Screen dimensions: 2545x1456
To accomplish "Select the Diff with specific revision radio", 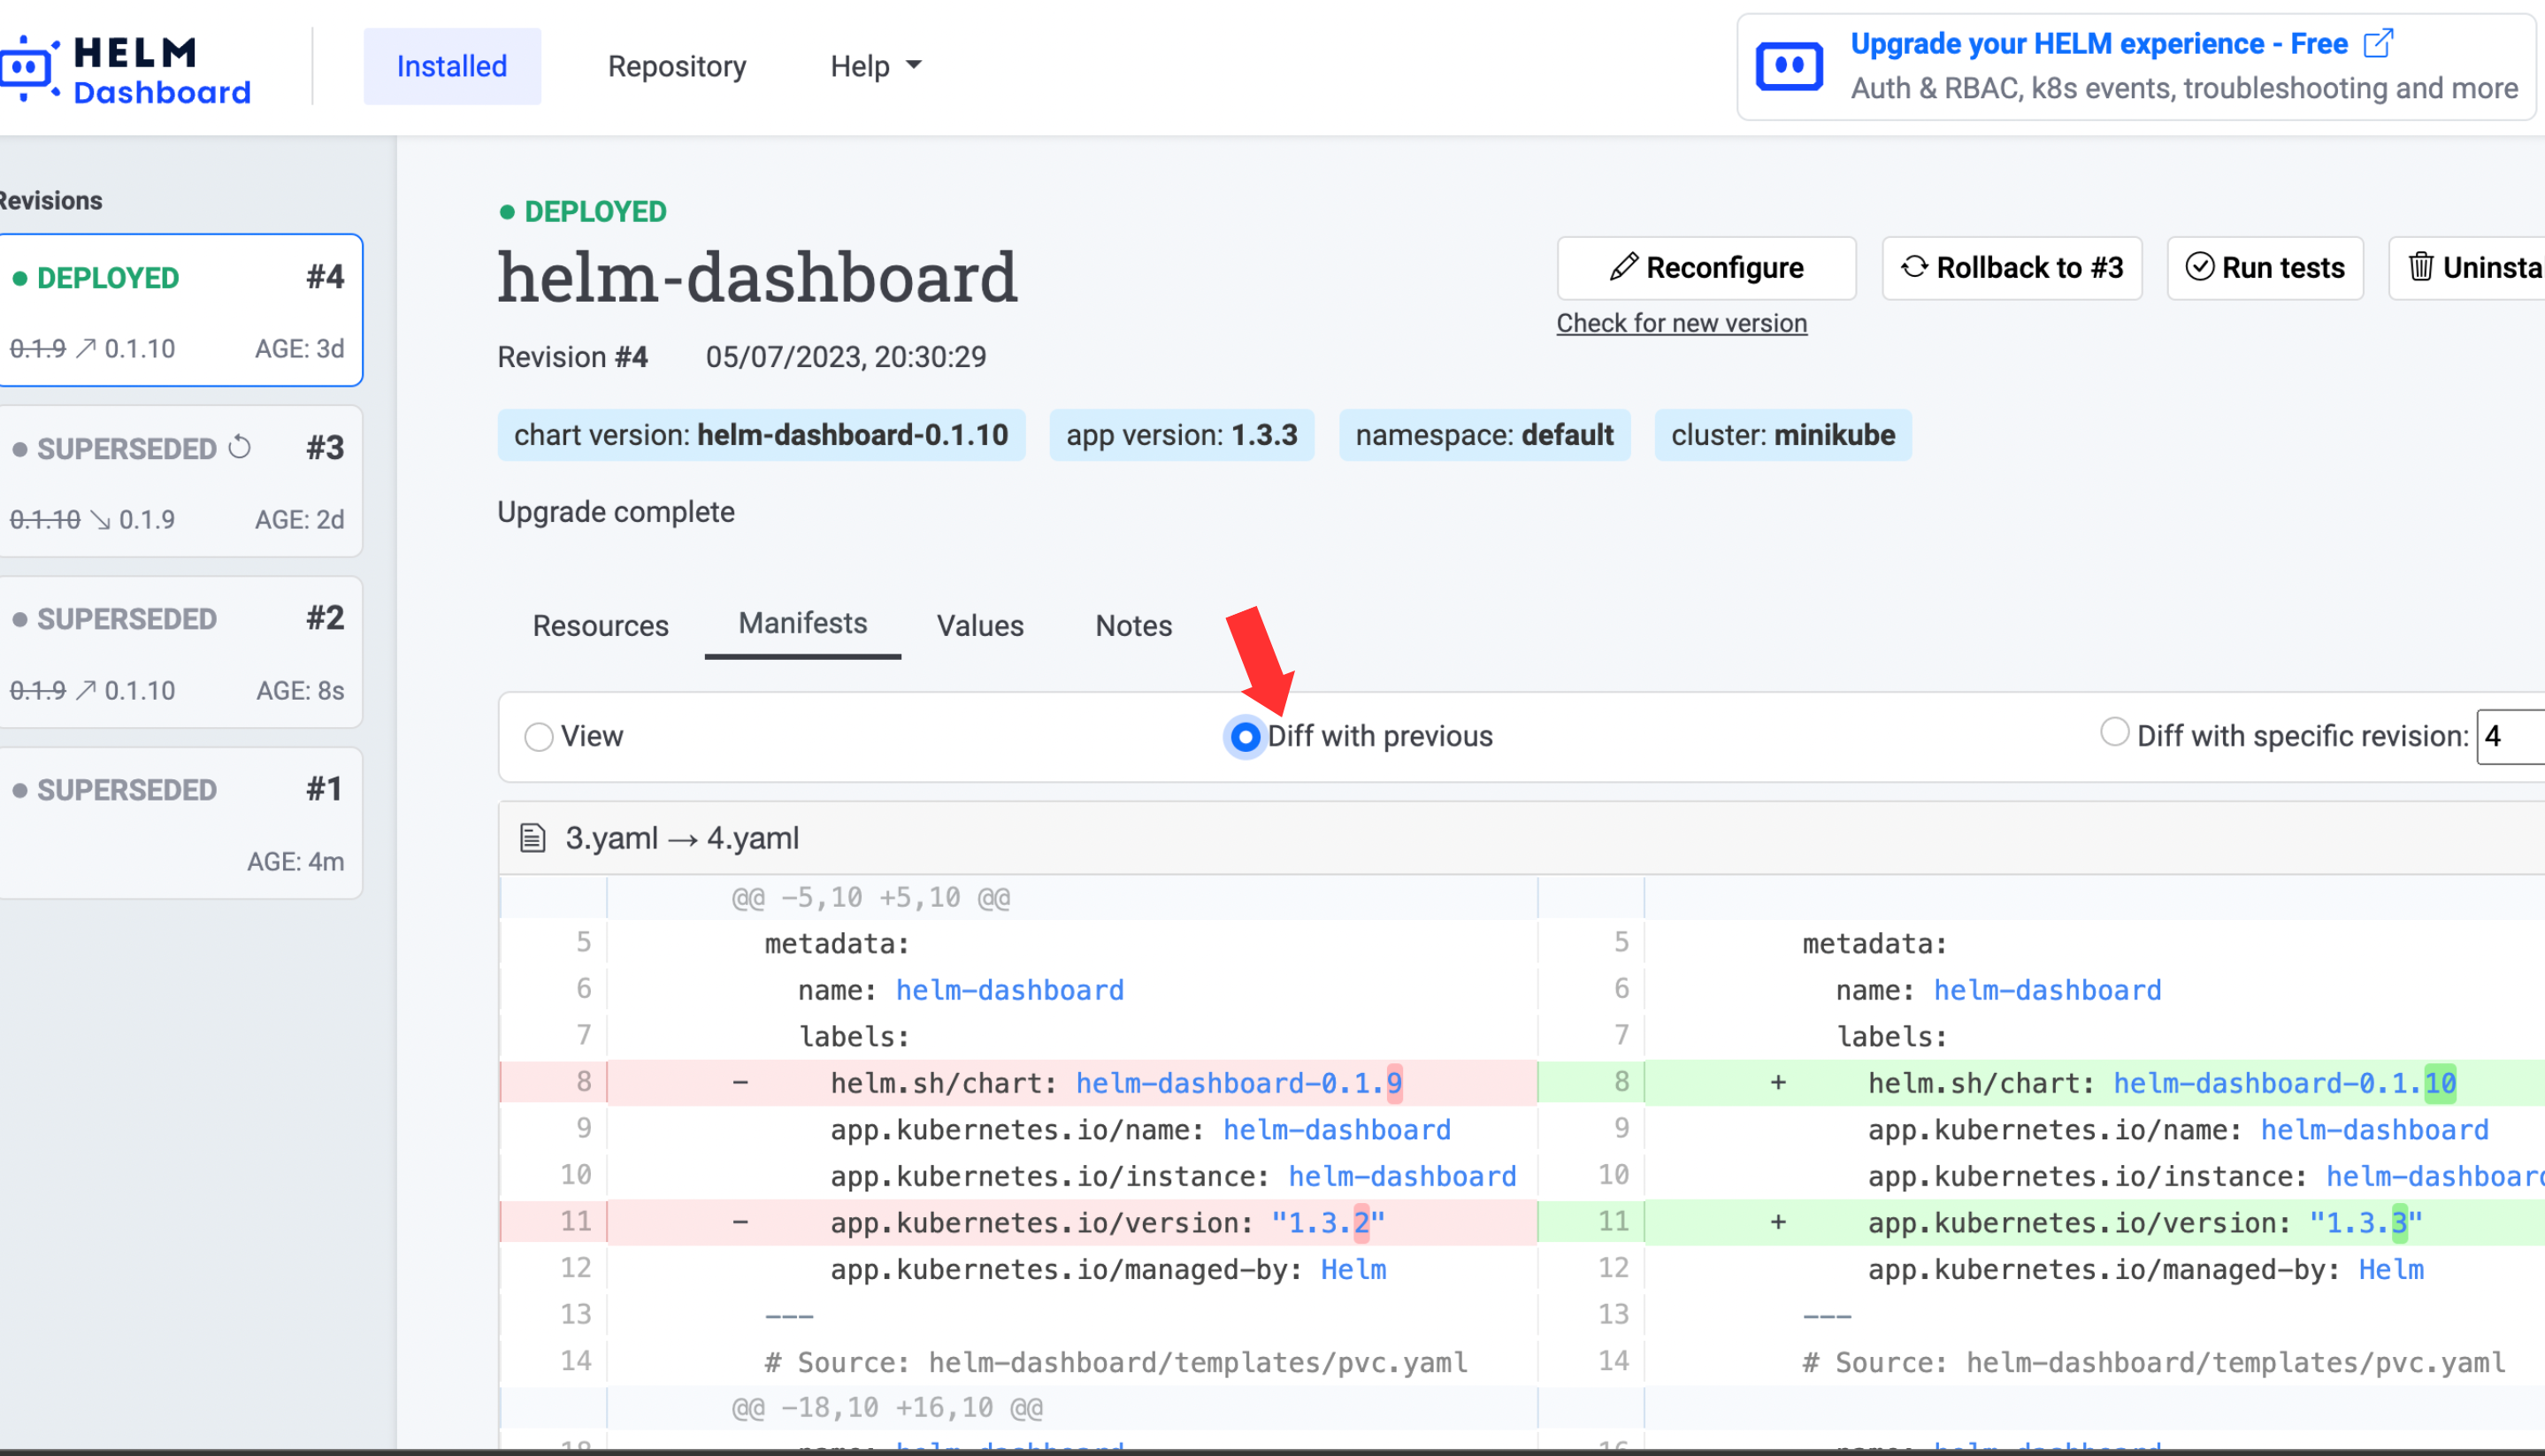I will coord(2114,733).
